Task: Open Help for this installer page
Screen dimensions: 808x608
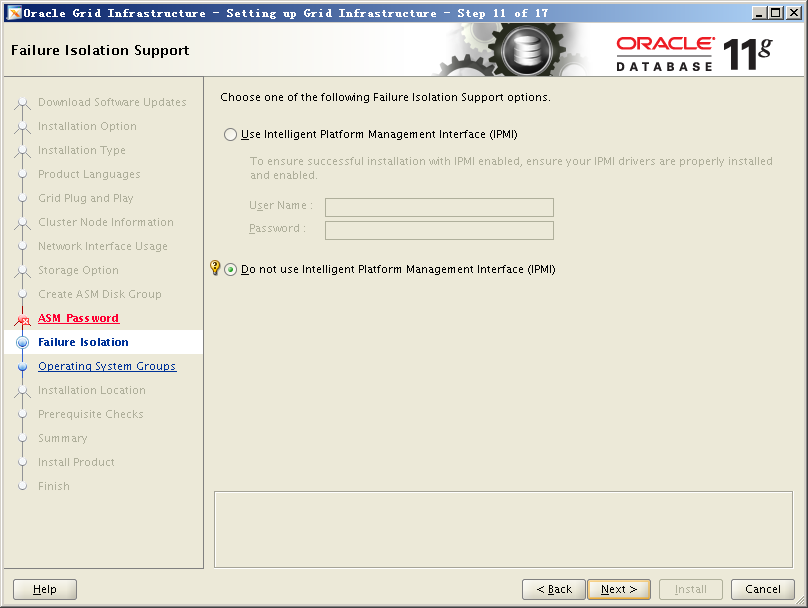Action: coord(45,589)
